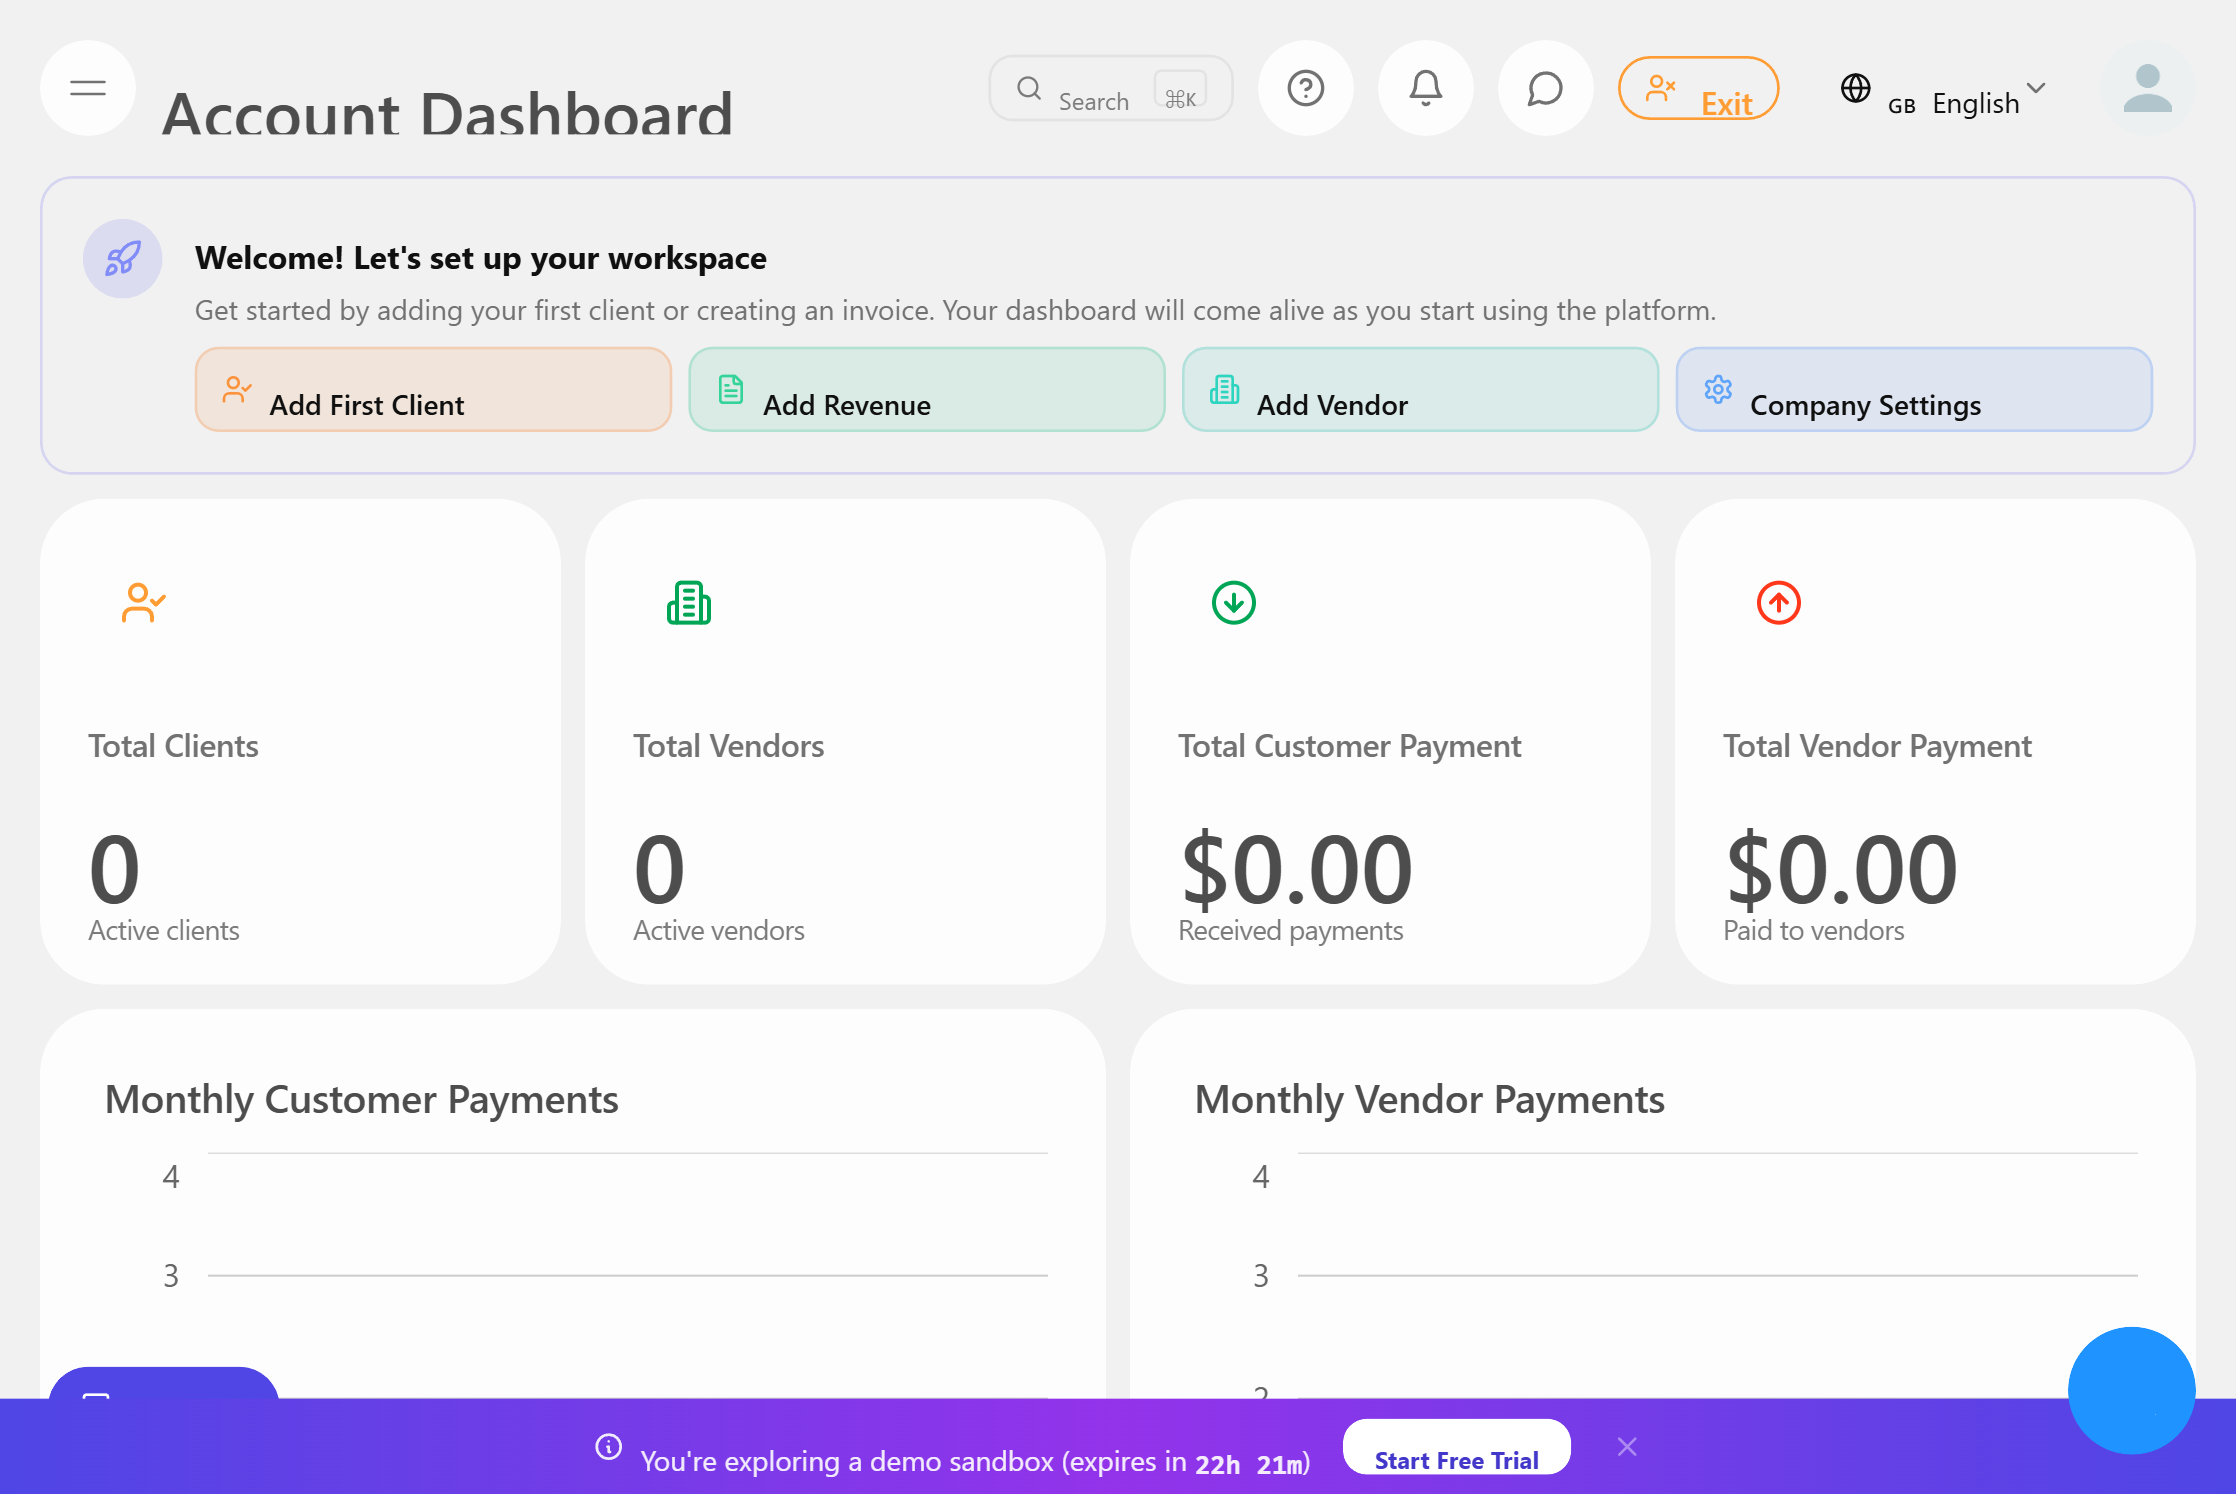Click the red upward arrow on Vendor Payment card

[x=1777, y=602]
